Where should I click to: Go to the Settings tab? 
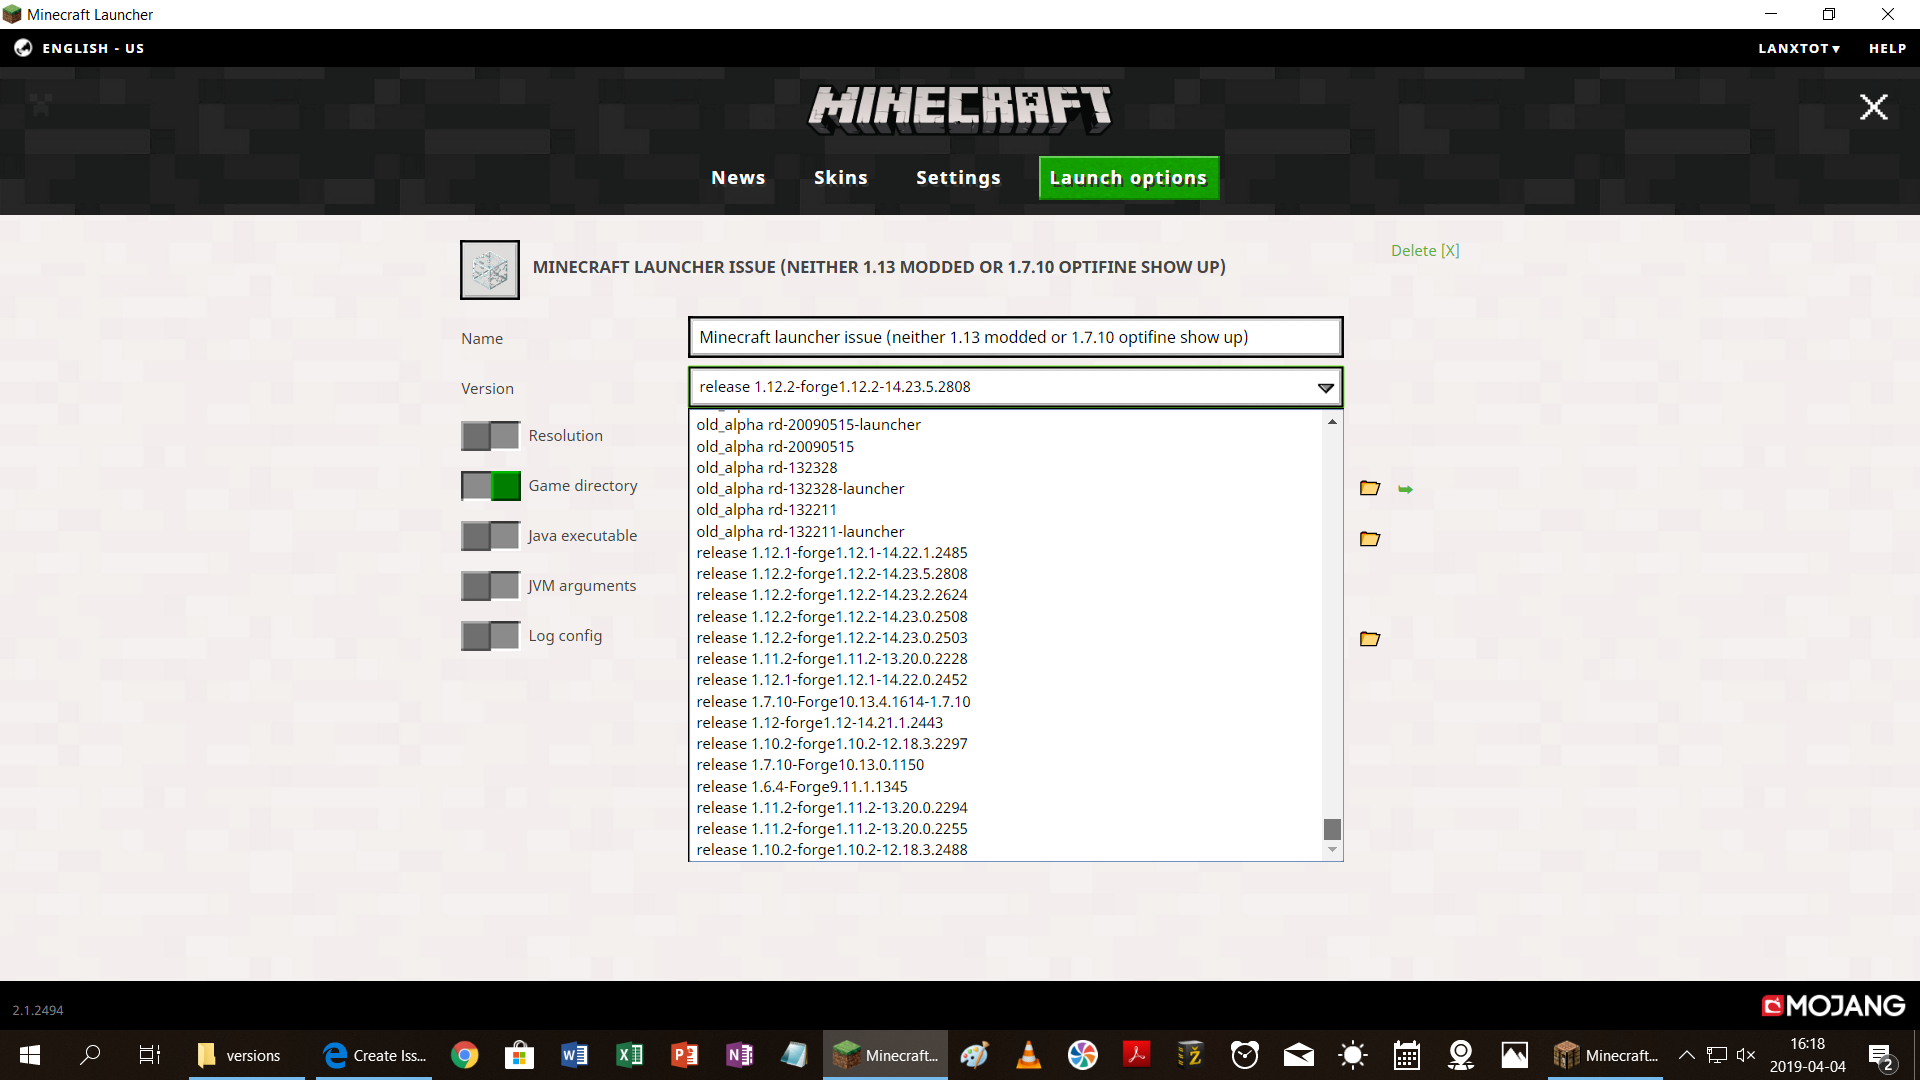click(958, 178)
